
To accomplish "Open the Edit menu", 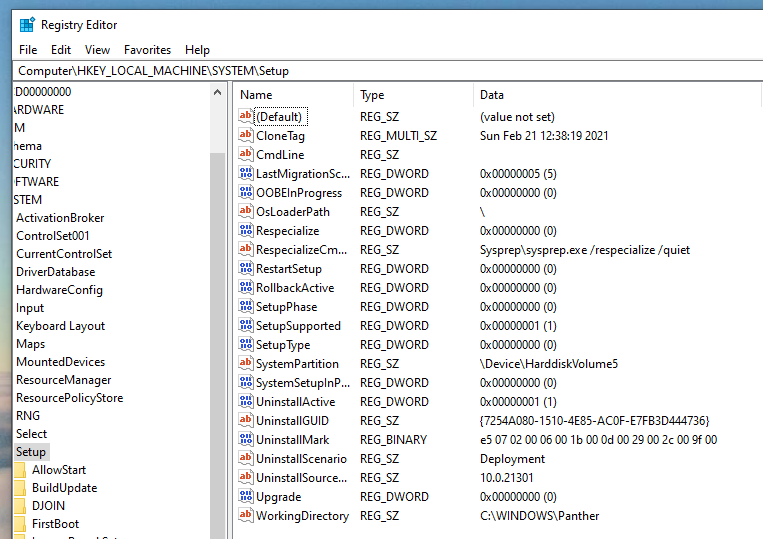I will coord(61,50).
